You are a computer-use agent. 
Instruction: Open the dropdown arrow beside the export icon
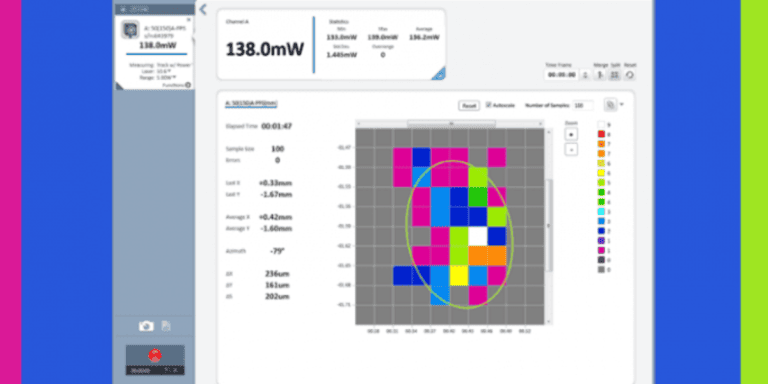tap(622, 104)
